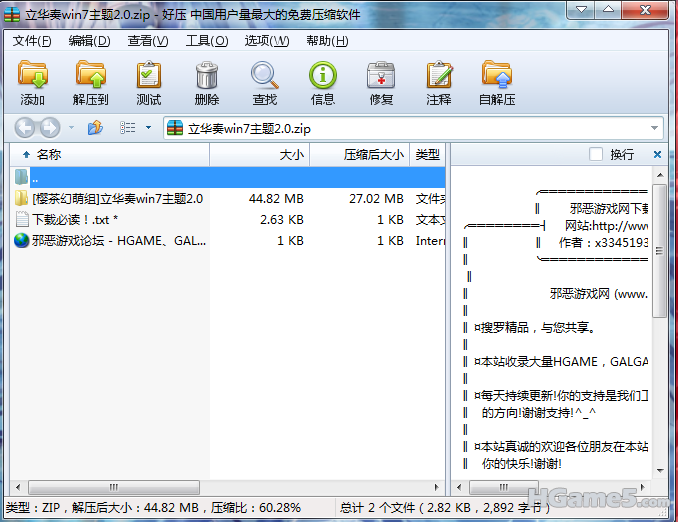Viewport: 678px width, 522px height.
Task: Open the 文件(F) menu
Action: click(32, 41)
